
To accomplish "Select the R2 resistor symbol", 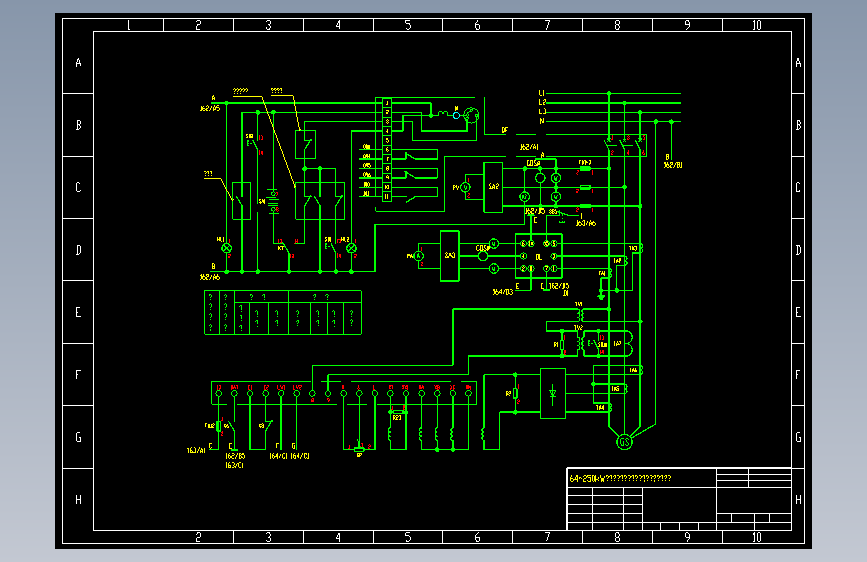I will 515,393.
